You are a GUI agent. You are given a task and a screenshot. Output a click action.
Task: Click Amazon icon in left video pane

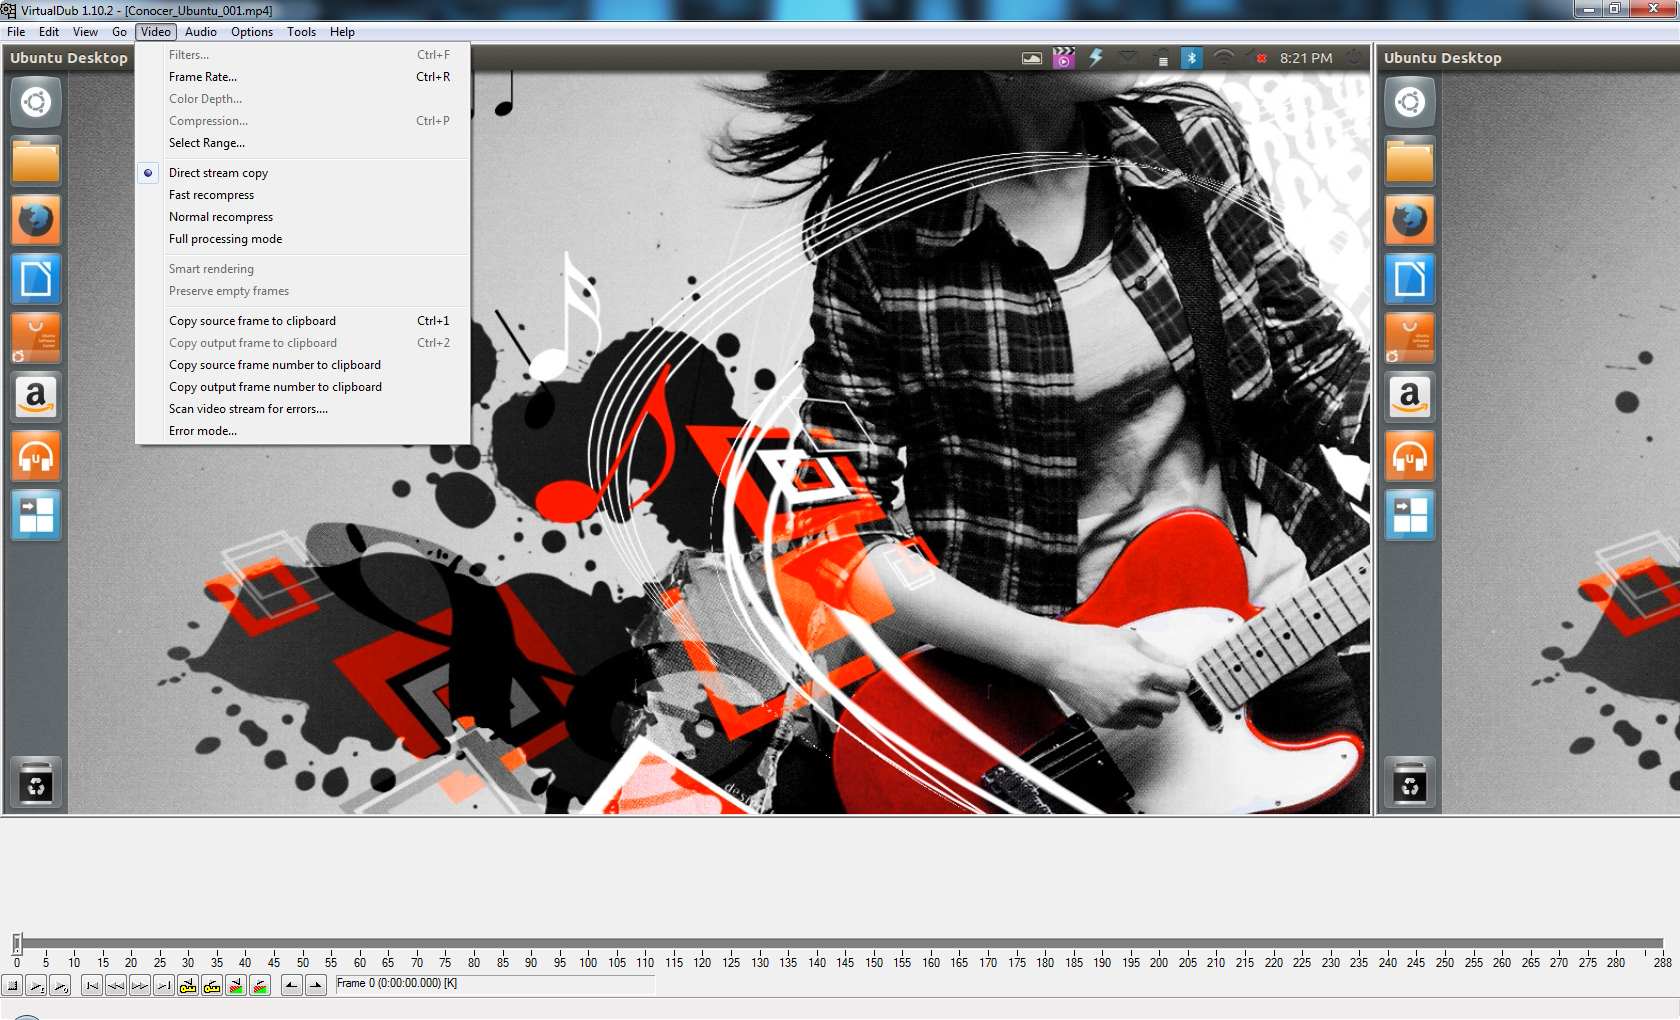tap(36, 397)
